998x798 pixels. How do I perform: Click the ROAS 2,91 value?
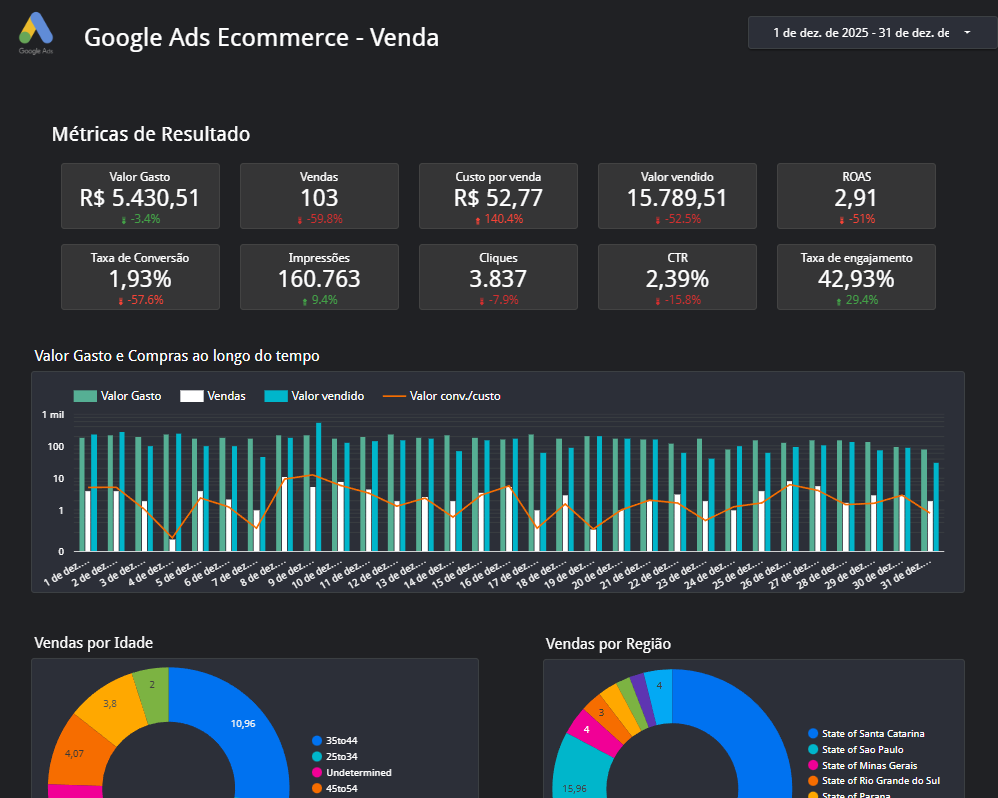pos(855,198)
